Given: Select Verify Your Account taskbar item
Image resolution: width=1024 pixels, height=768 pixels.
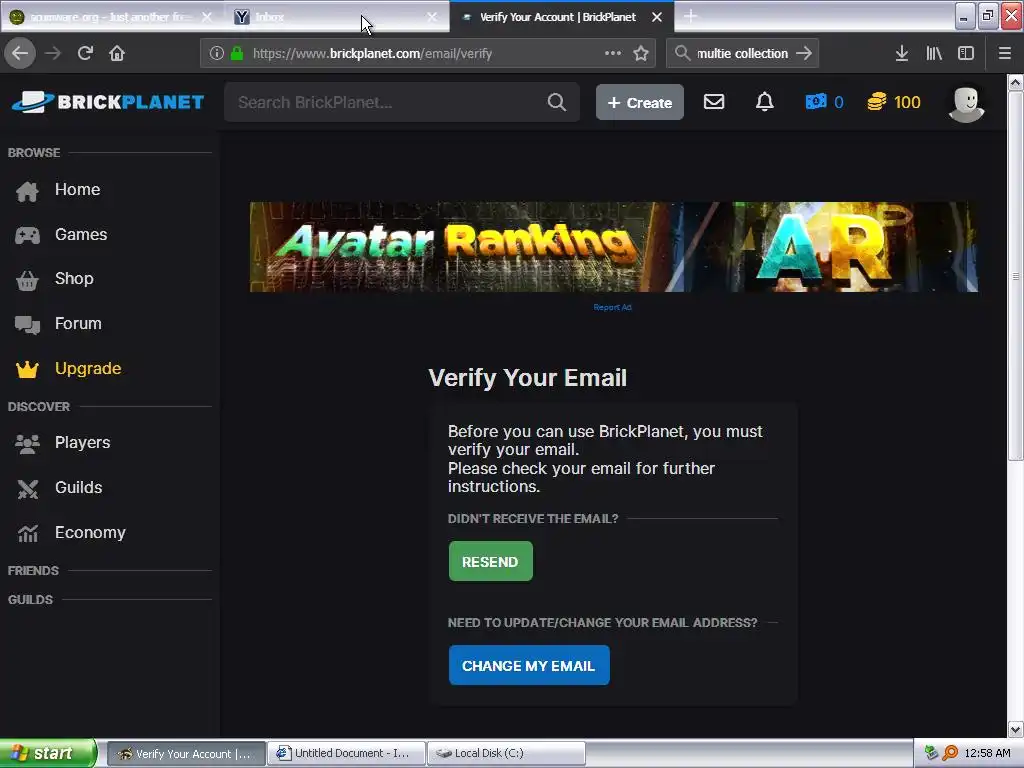Looking at the screenshot, I should (x=186, y=754).
